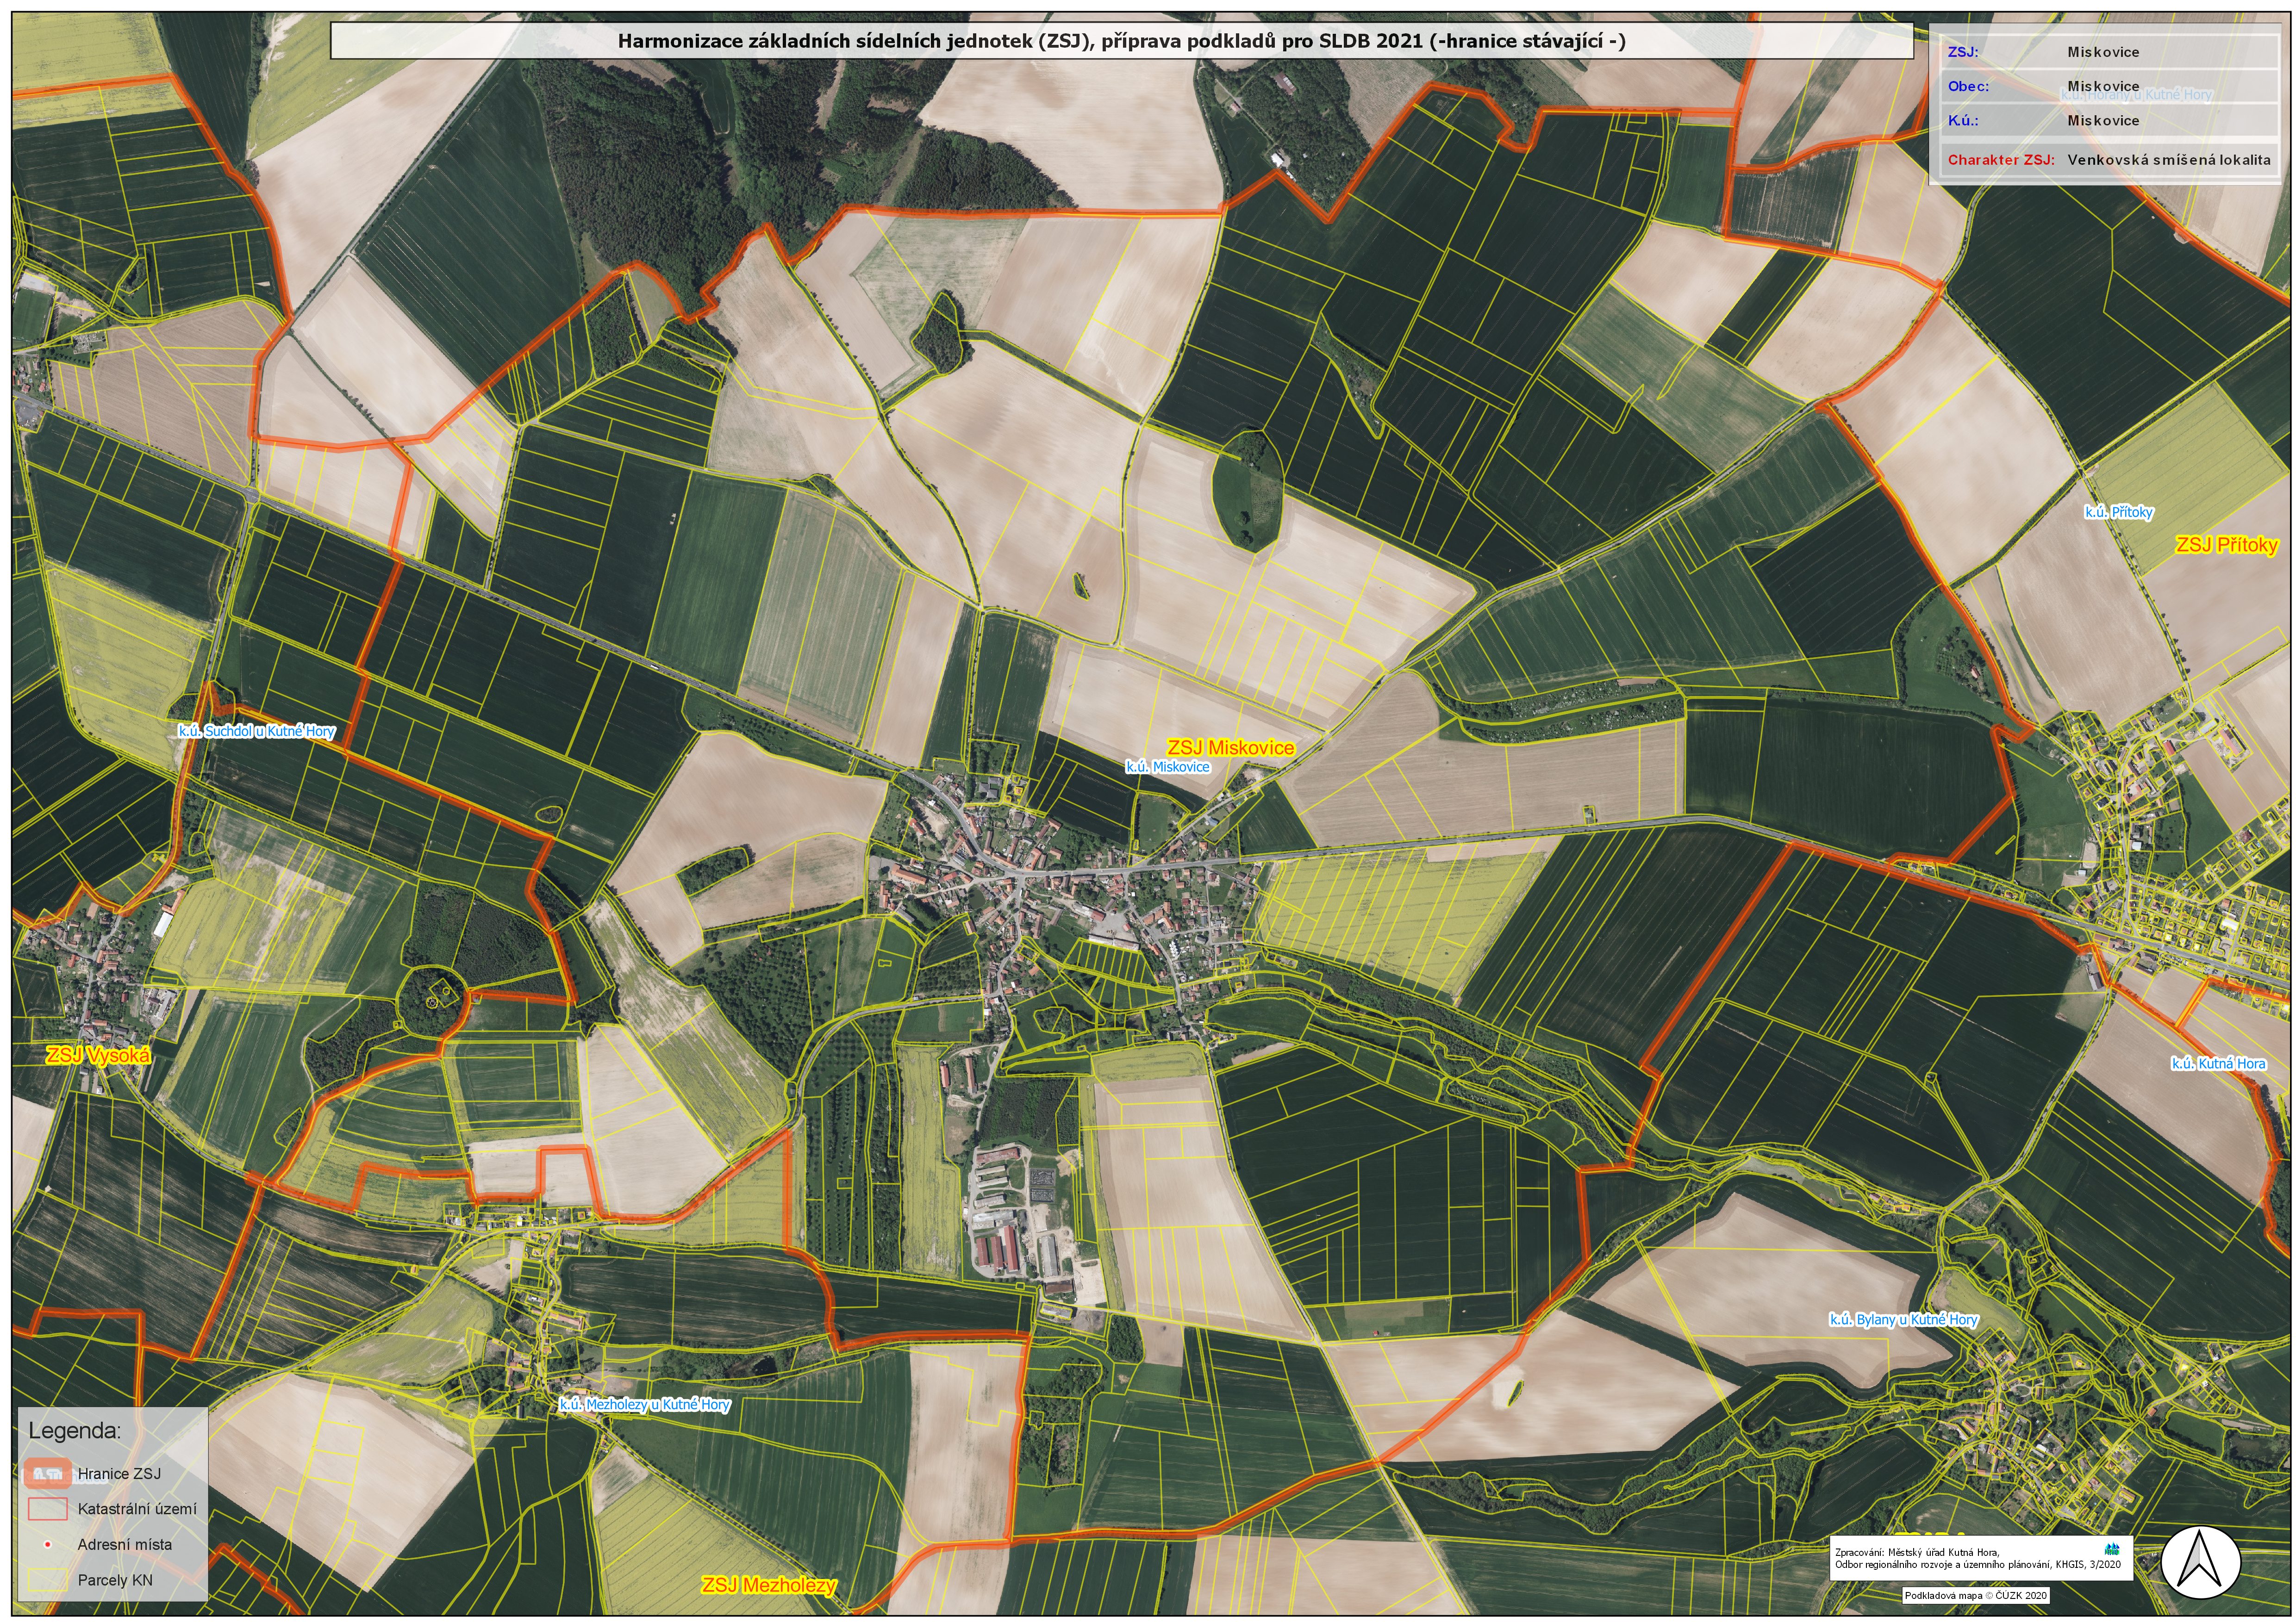Image resolution: width=2296 pixels, height=1623 pixels.
Task: Click the ZSJ Mezholezy map label
Action: coord(768,1586)
